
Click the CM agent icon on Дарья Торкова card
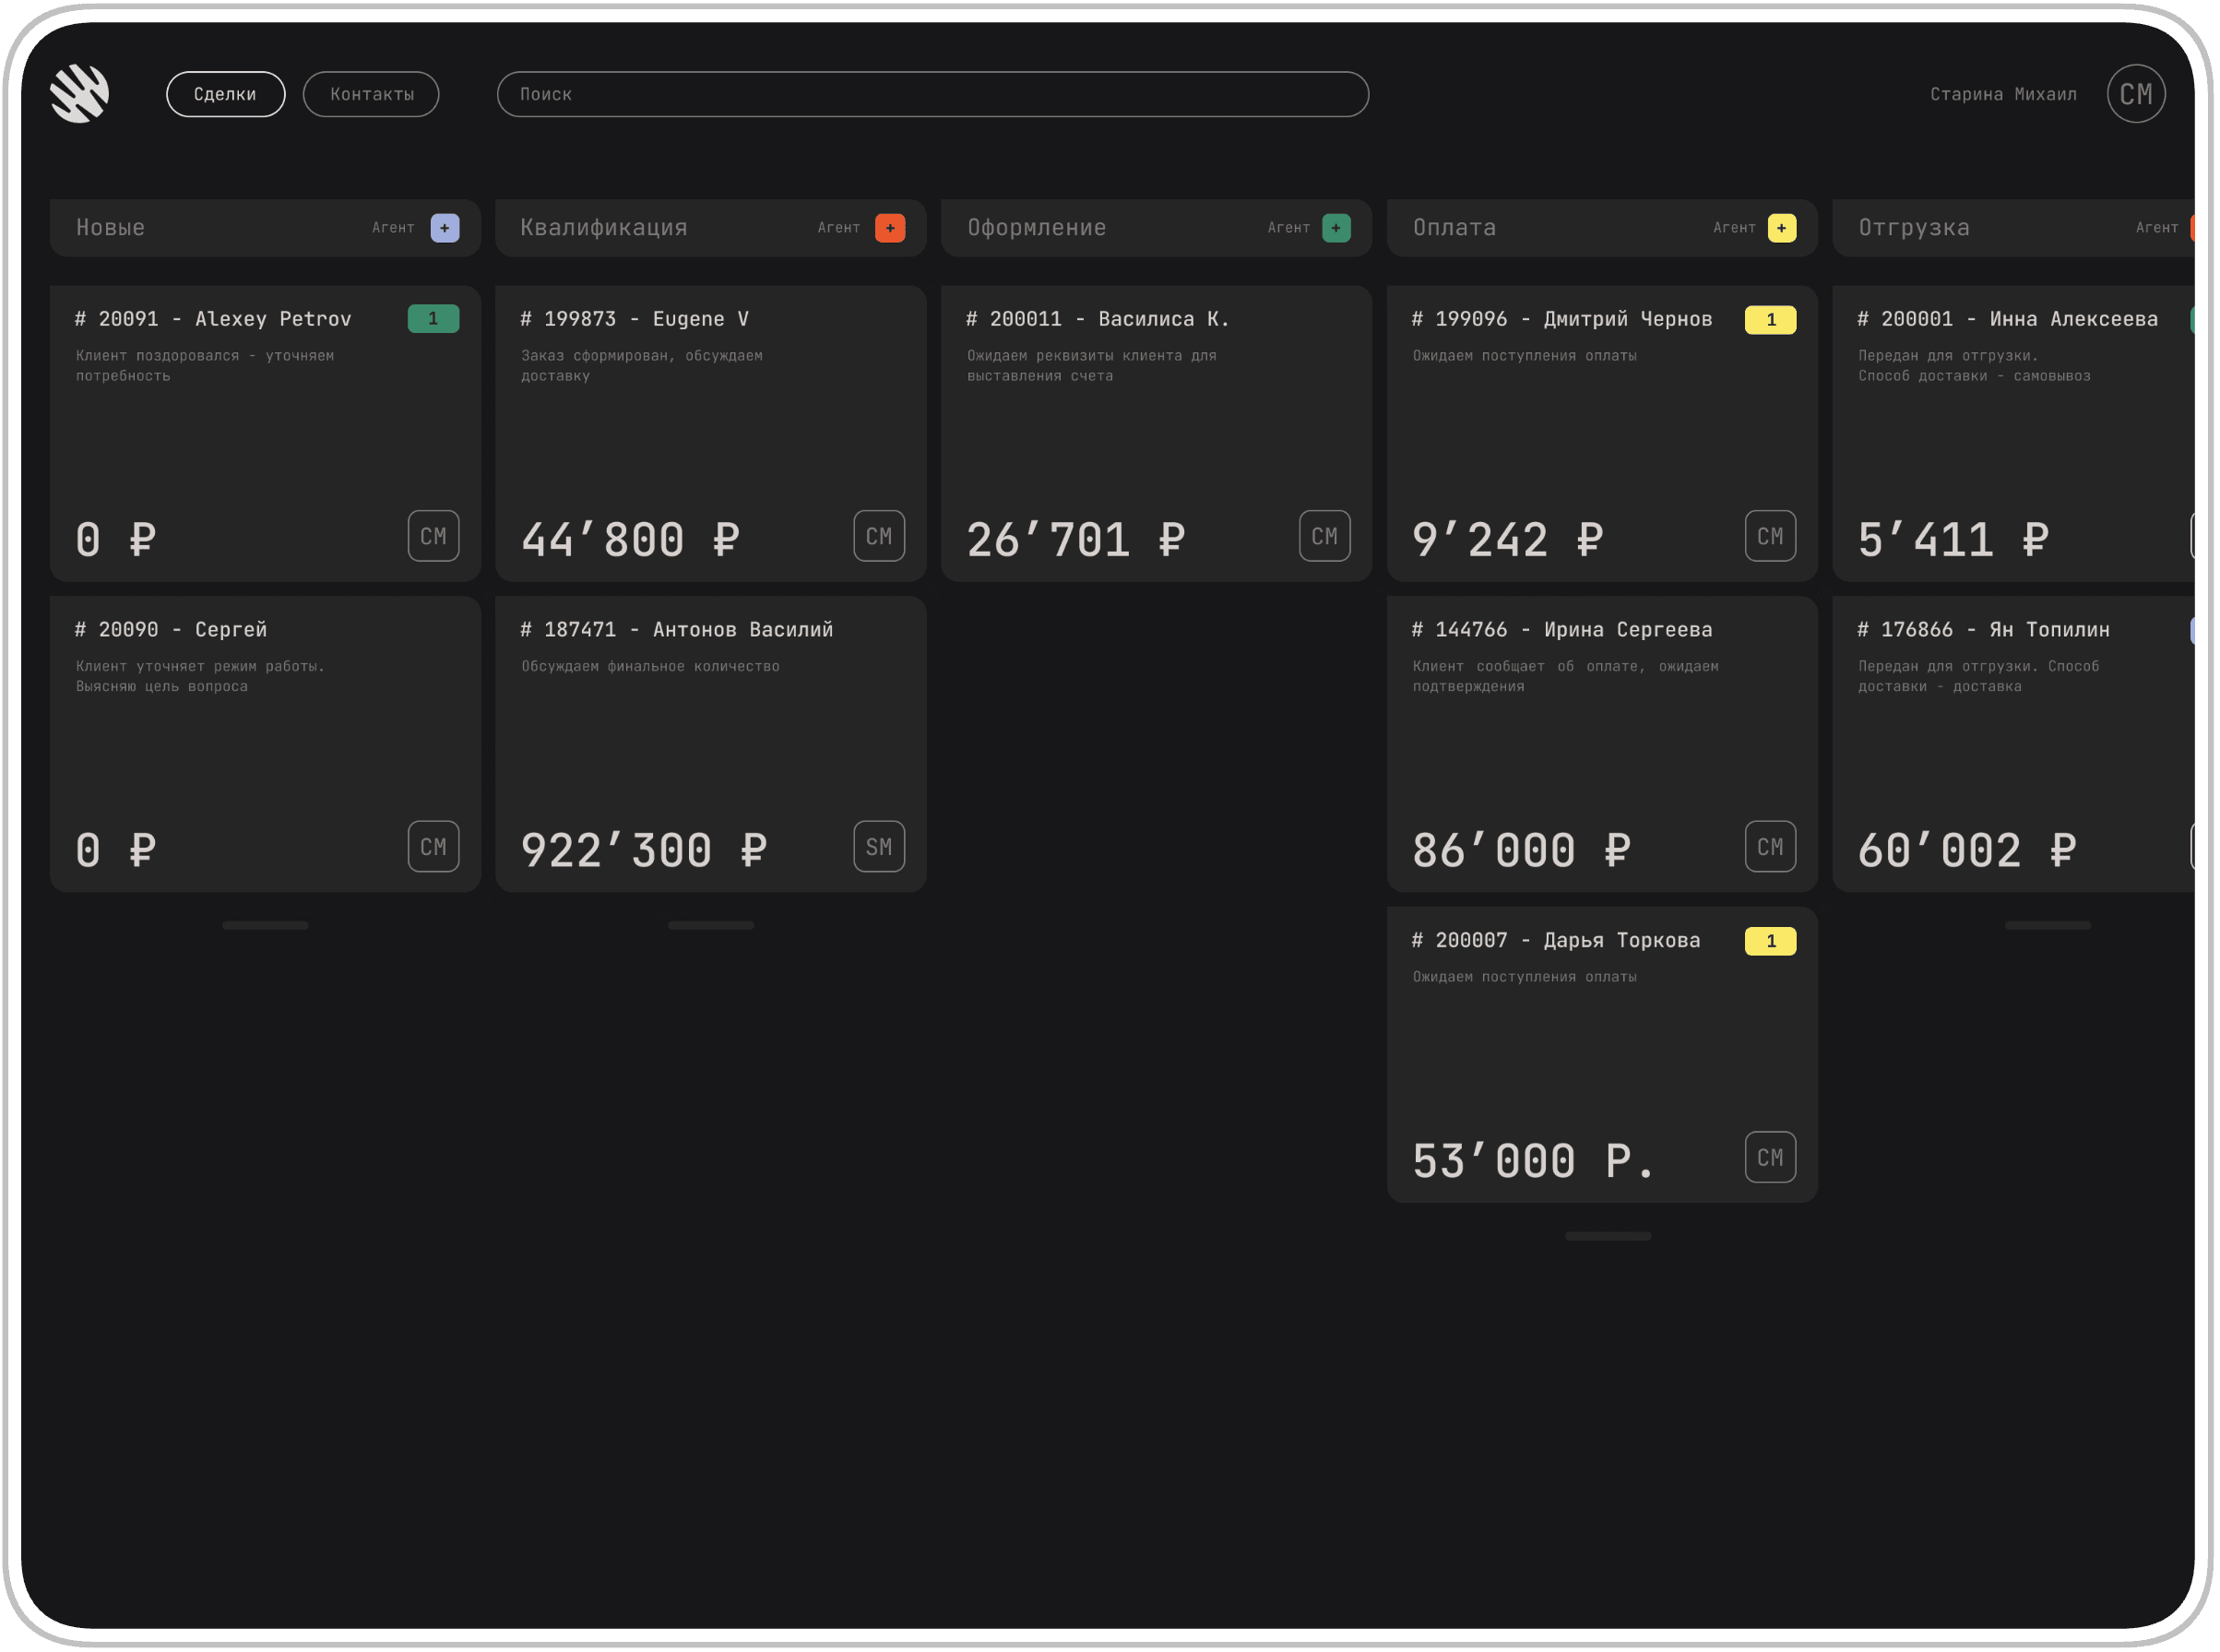1770,1157
